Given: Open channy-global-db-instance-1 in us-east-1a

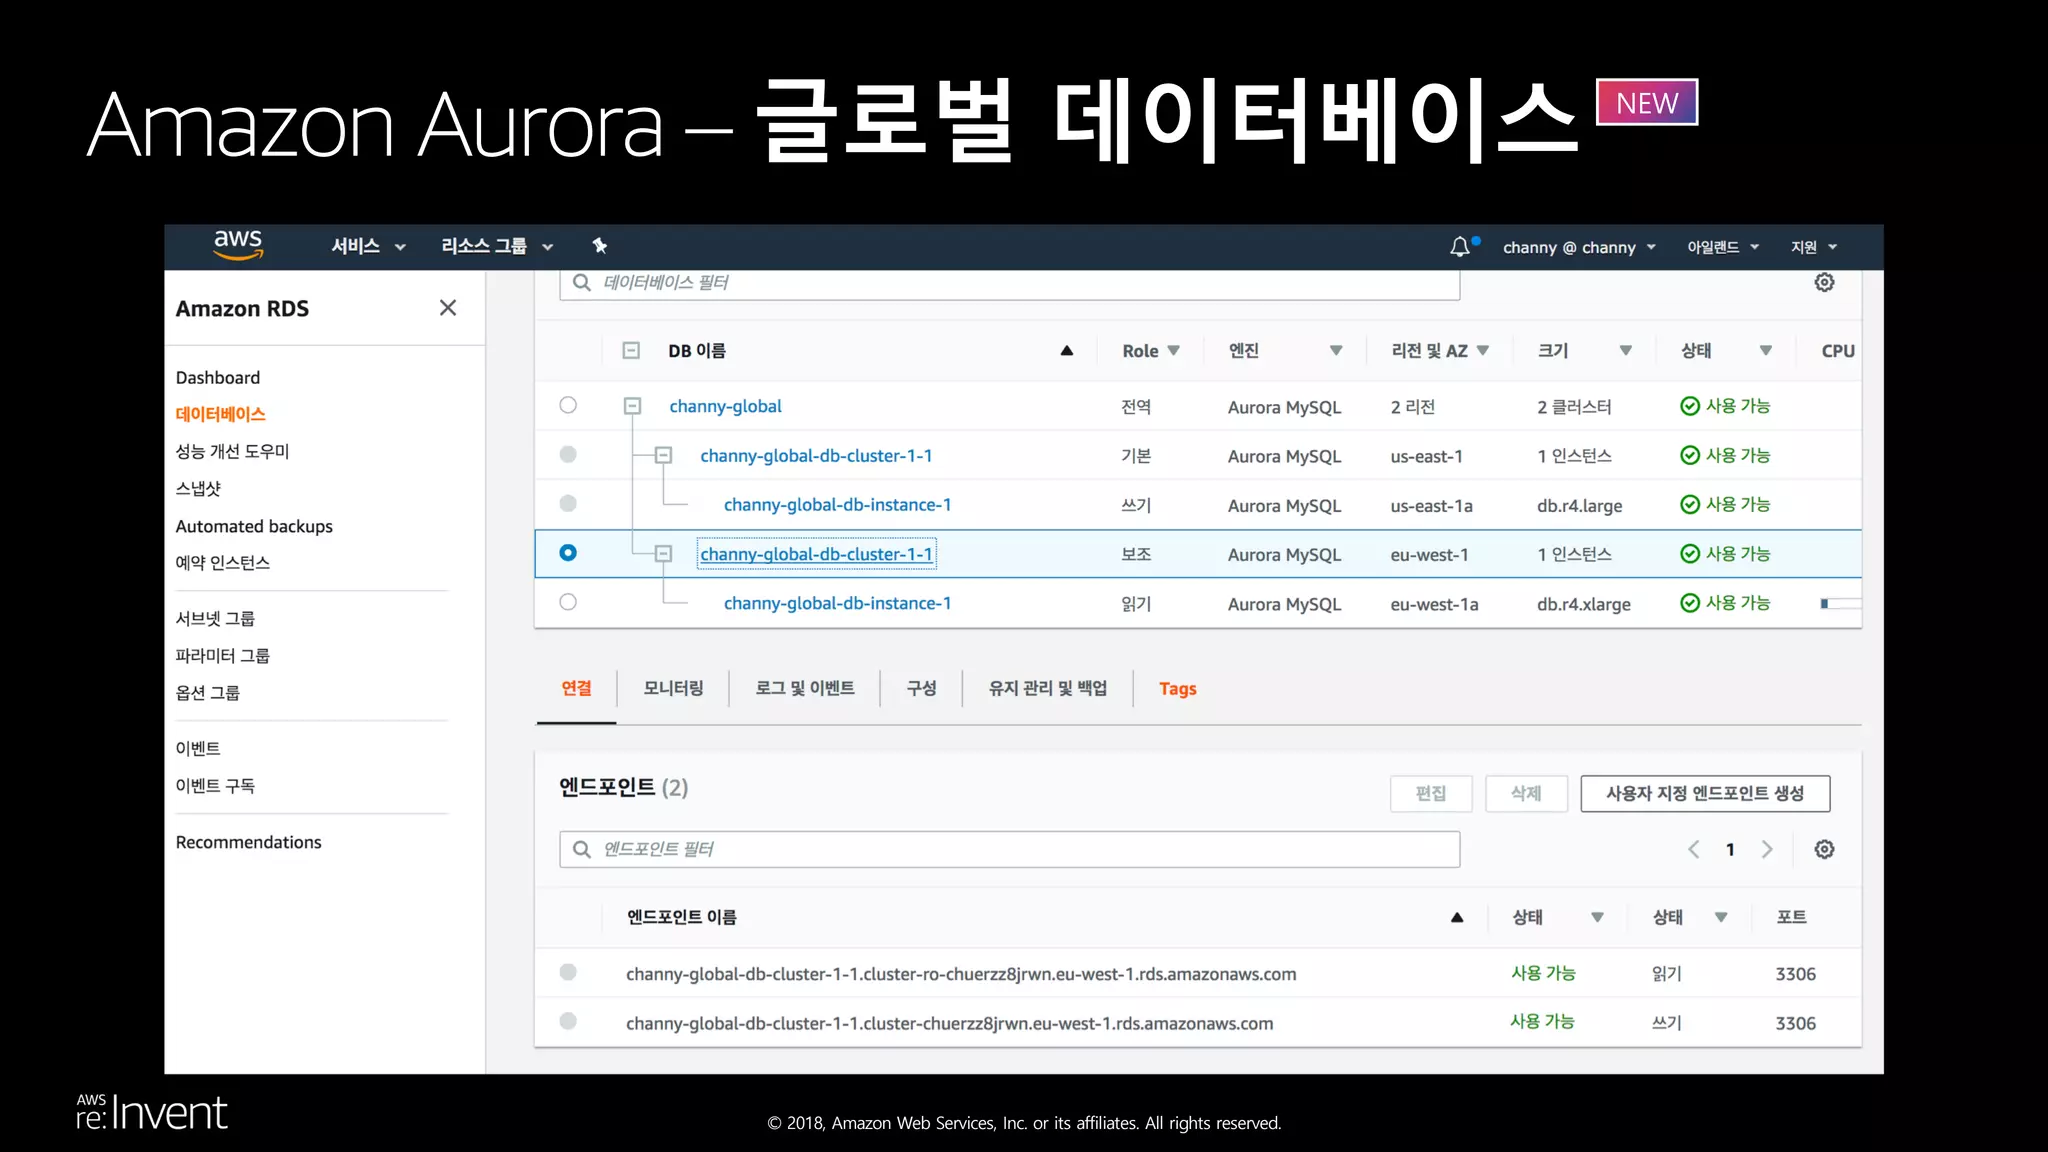Looking at the screenshot, I should click(837, 505).
